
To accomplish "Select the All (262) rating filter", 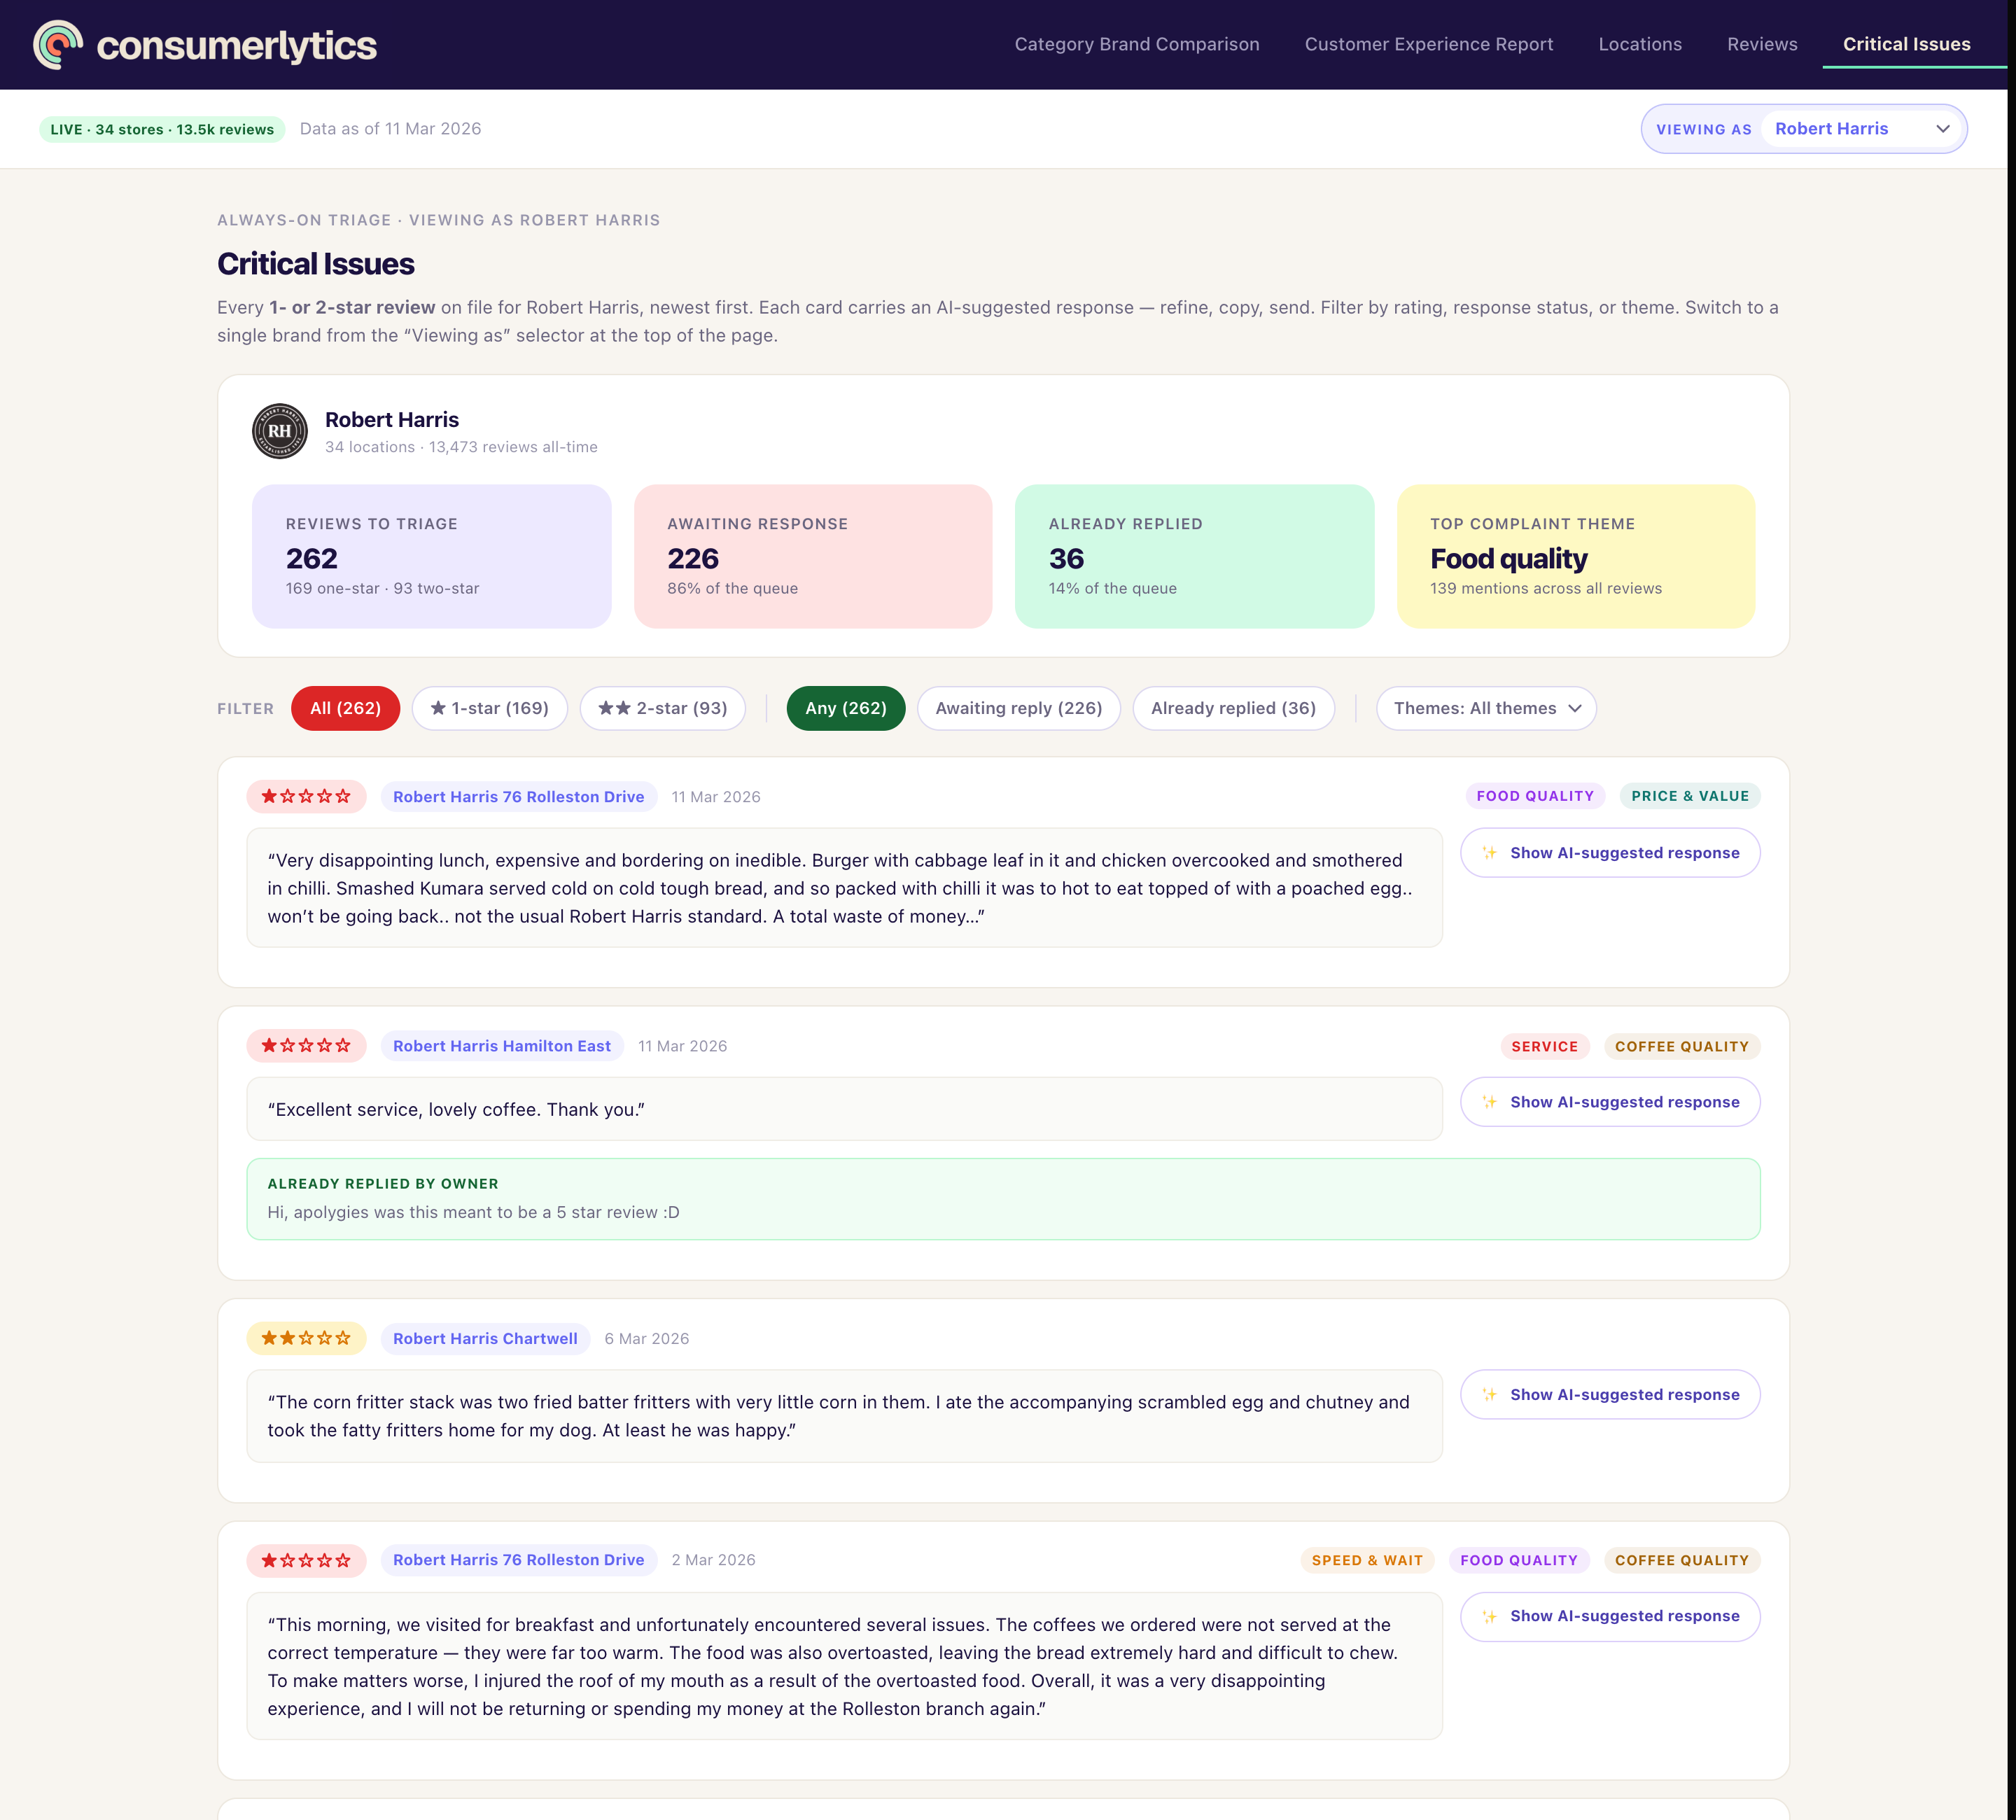I will pyautogui.click(x=345, y=708).
